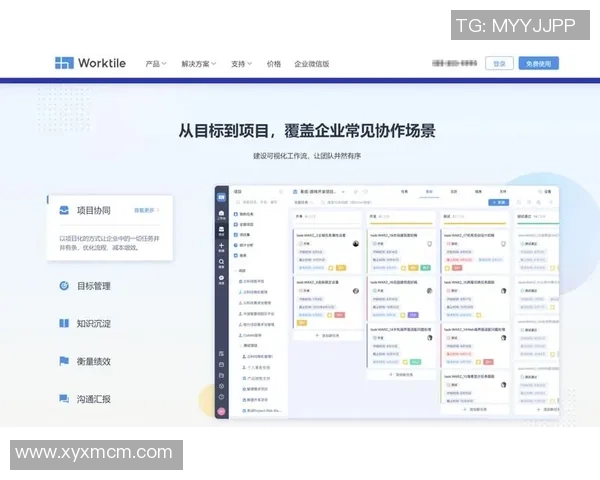This screenshot has height=480, width=600.
Task: Click the project list search field
Action: [x=256, y=202]
